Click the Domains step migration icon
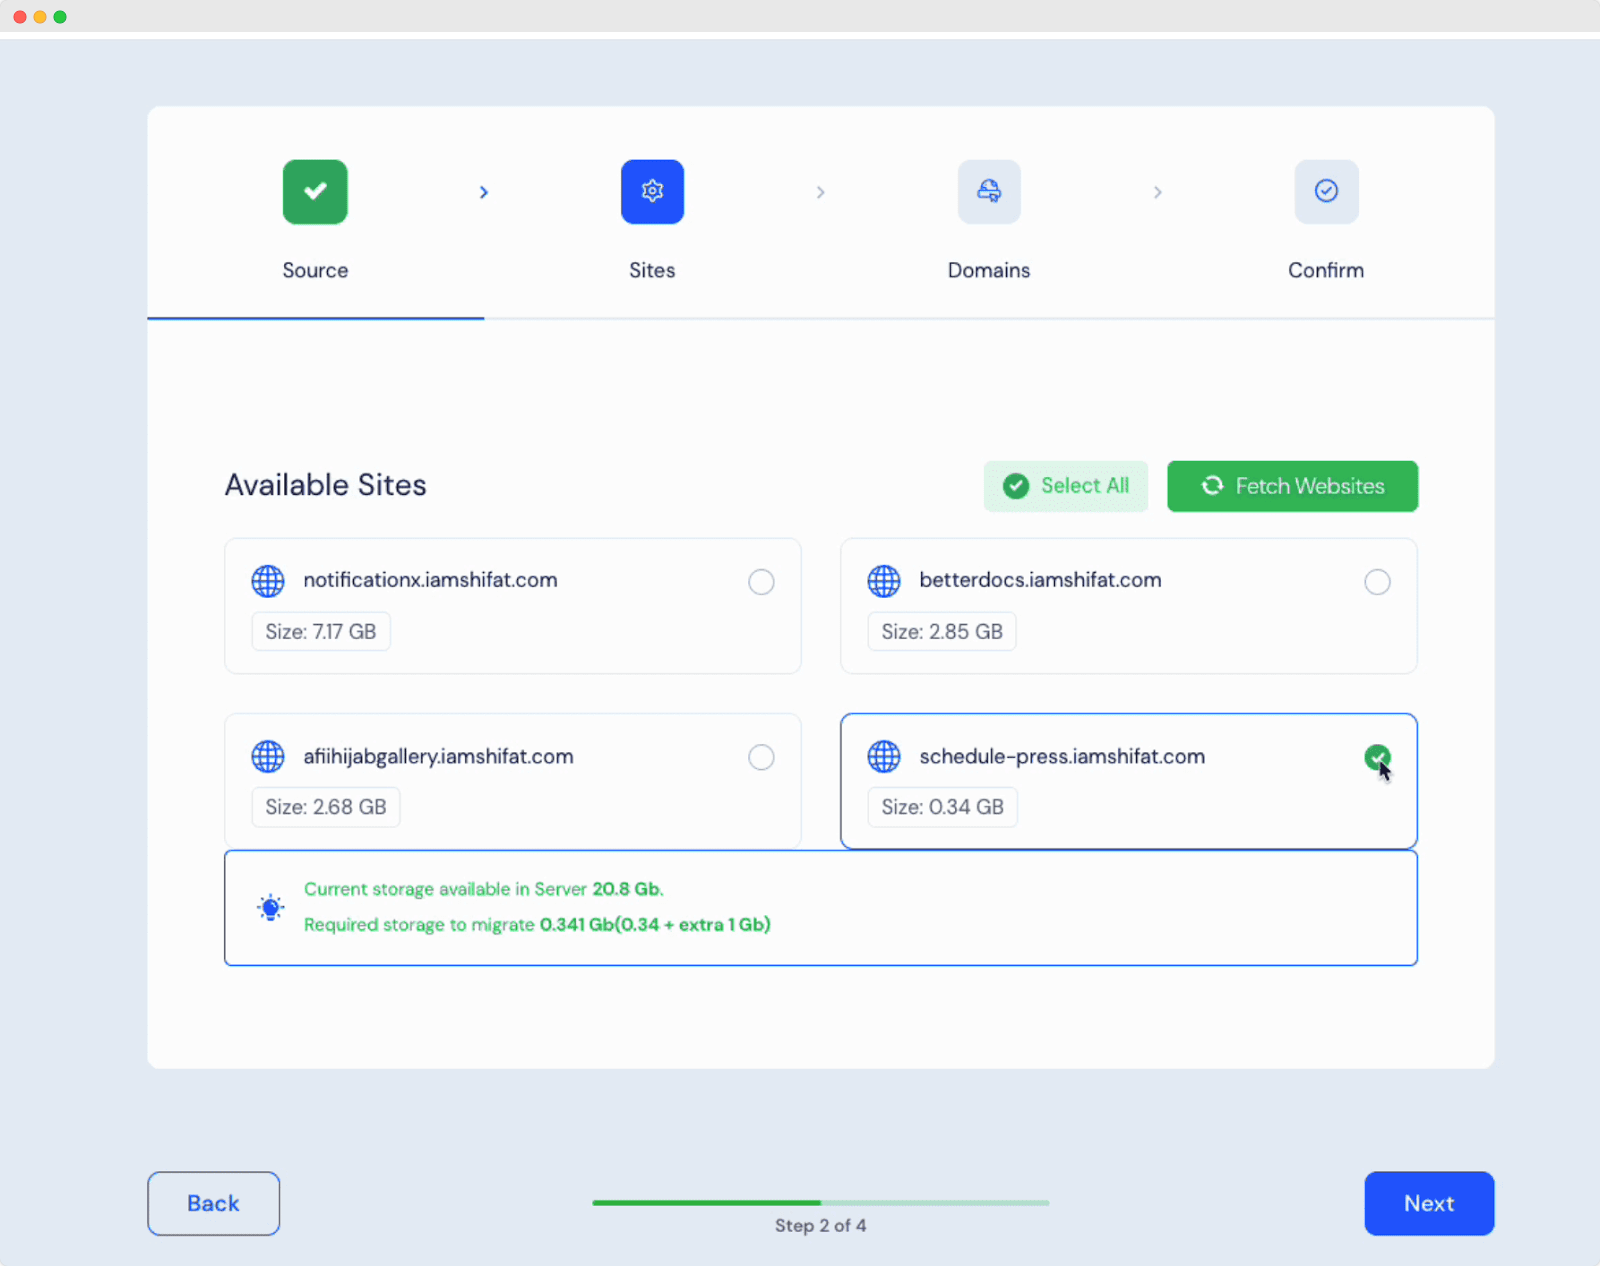 [x=988, y=191]
